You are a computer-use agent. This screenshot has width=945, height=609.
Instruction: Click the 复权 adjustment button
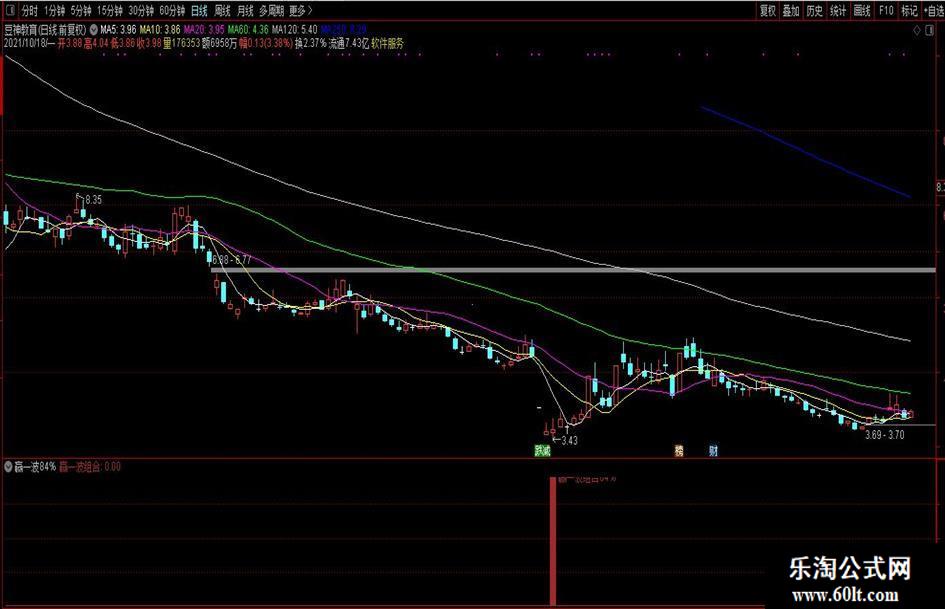pos(768,11)
